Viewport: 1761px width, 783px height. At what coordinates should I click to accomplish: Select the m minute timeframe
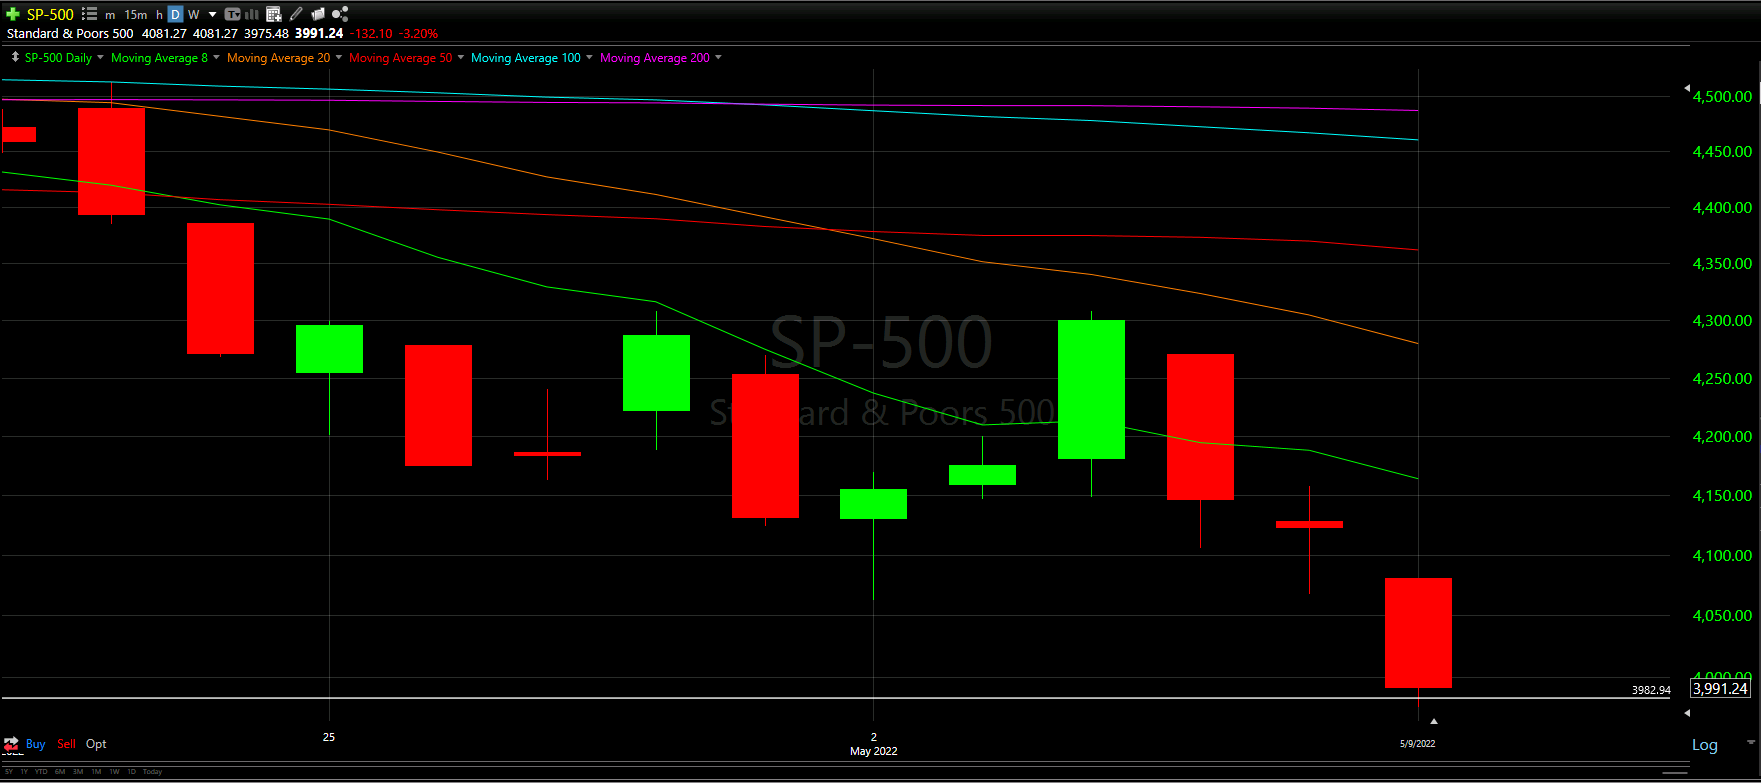point(110,15)
